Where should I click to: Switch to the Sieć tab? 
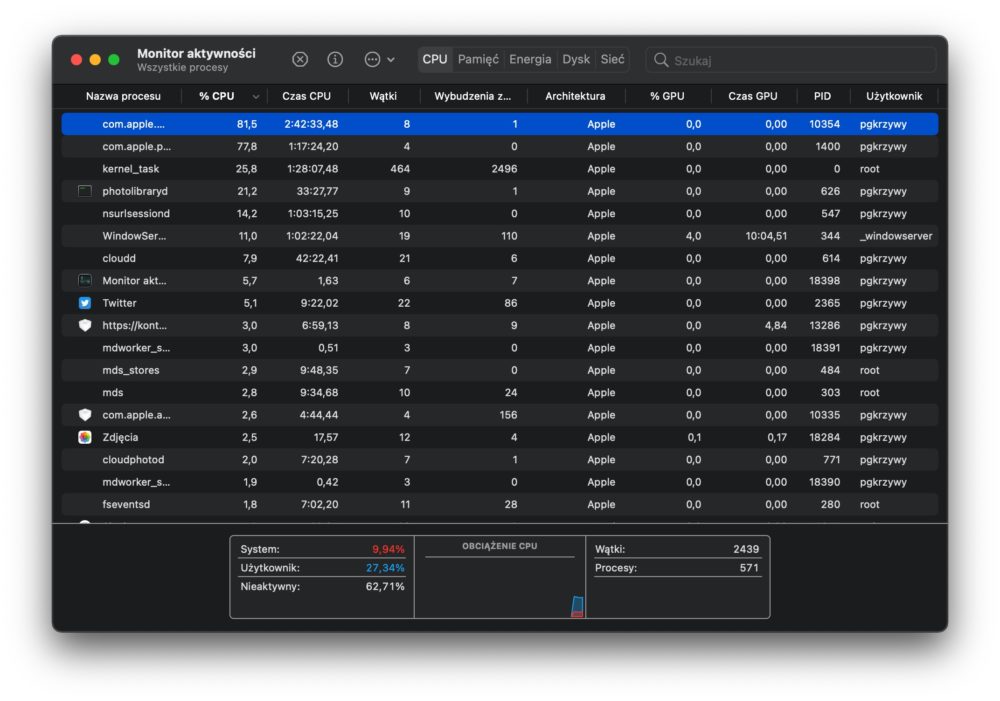(x=612, y=59)
